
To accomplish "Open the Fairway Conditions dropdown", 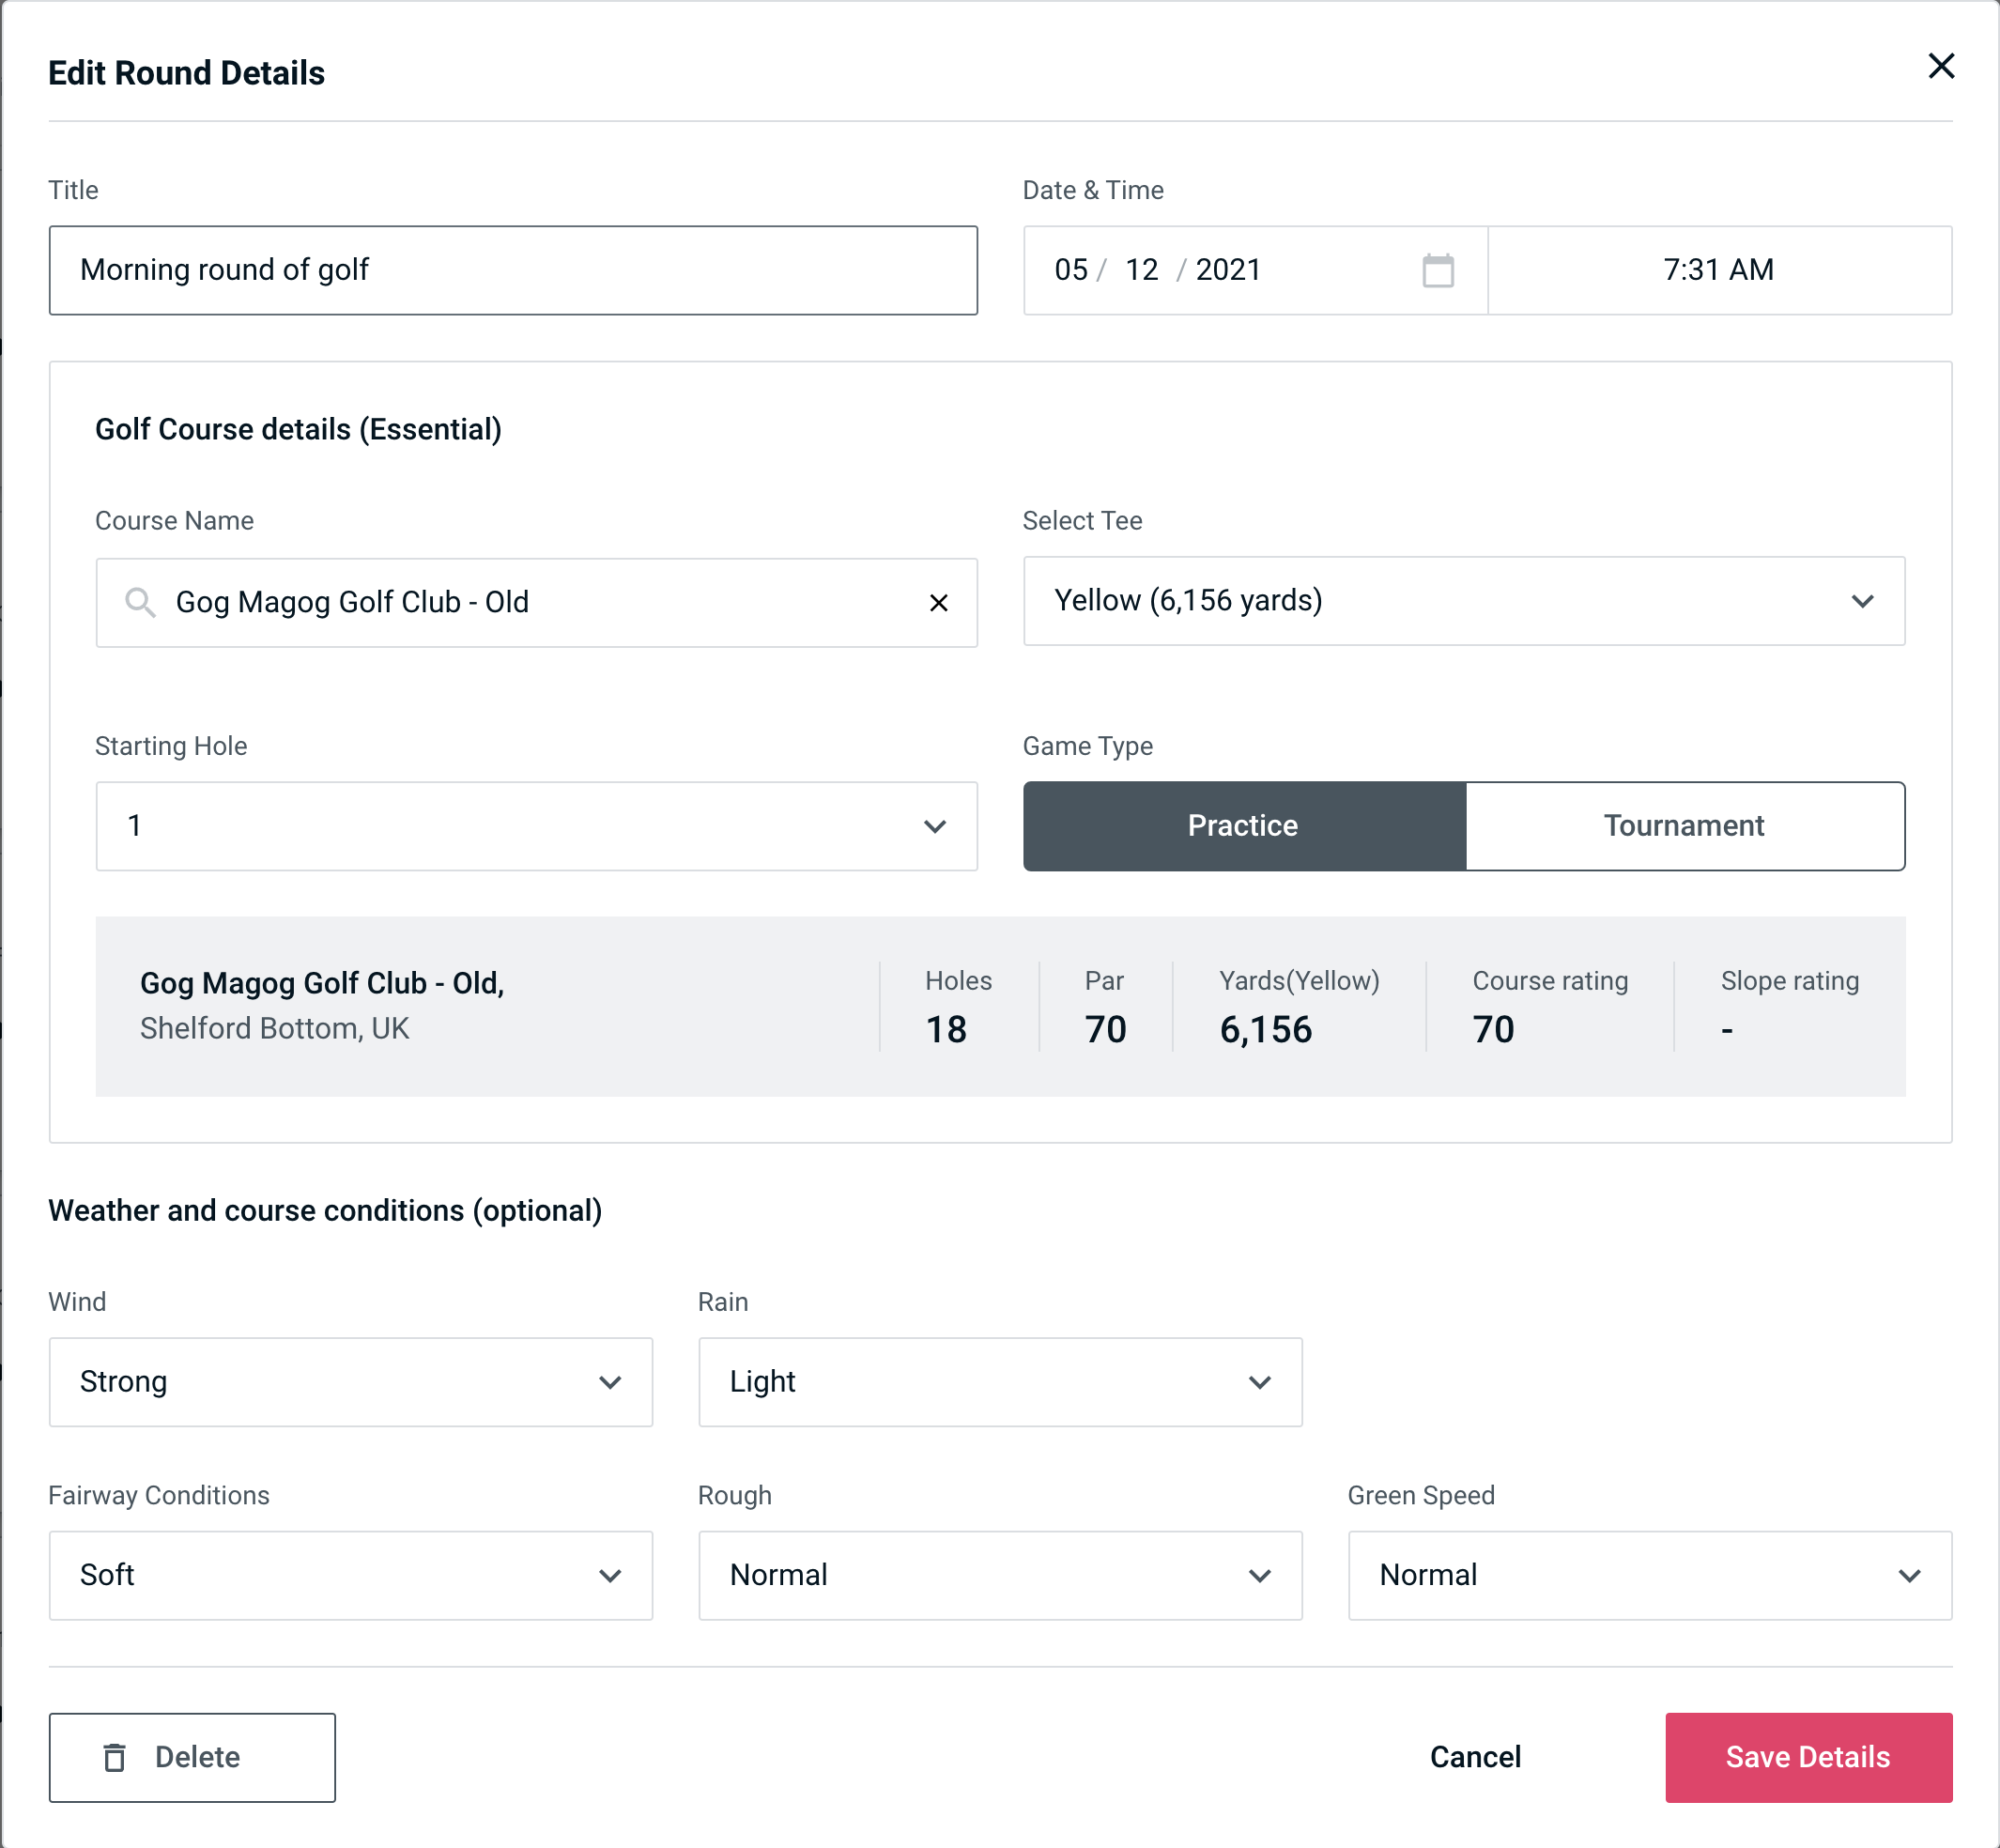I will pos(350,1575).
